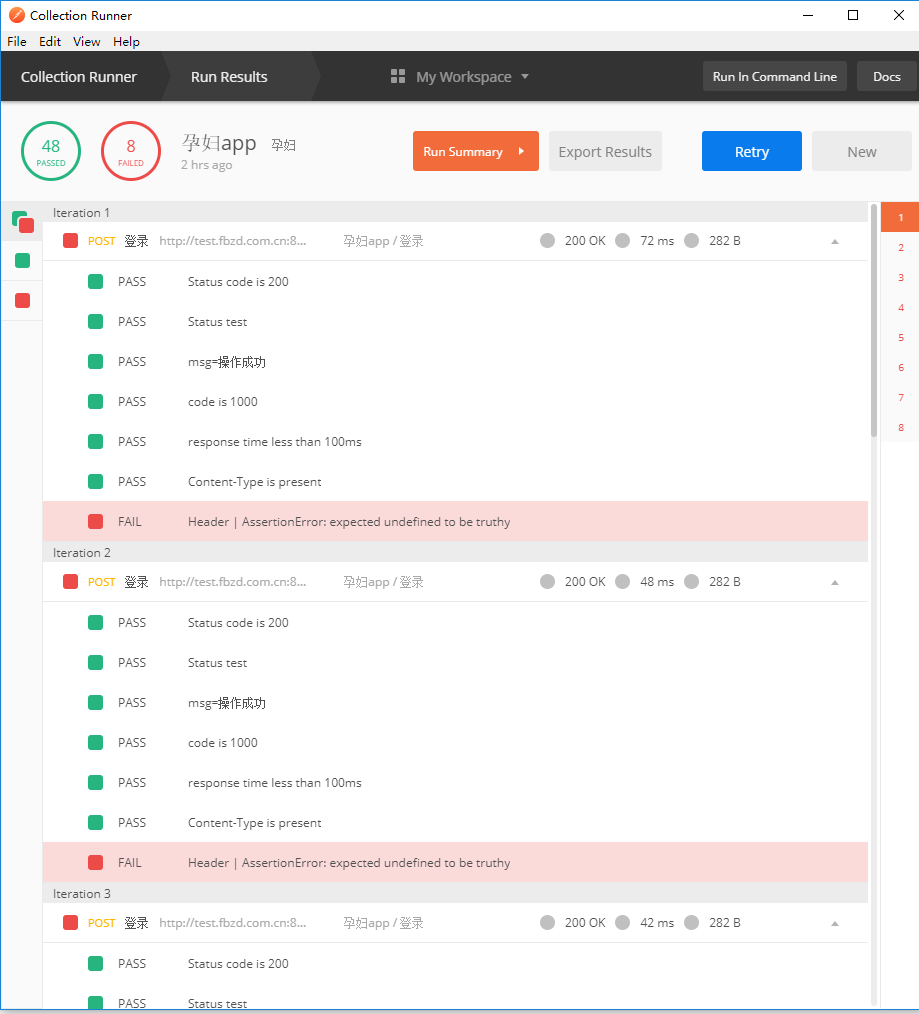The width and height of the screenshot is (919, 1014).
Task: Jump to iteration 2 in right index
Action: (x=900, y=248)
